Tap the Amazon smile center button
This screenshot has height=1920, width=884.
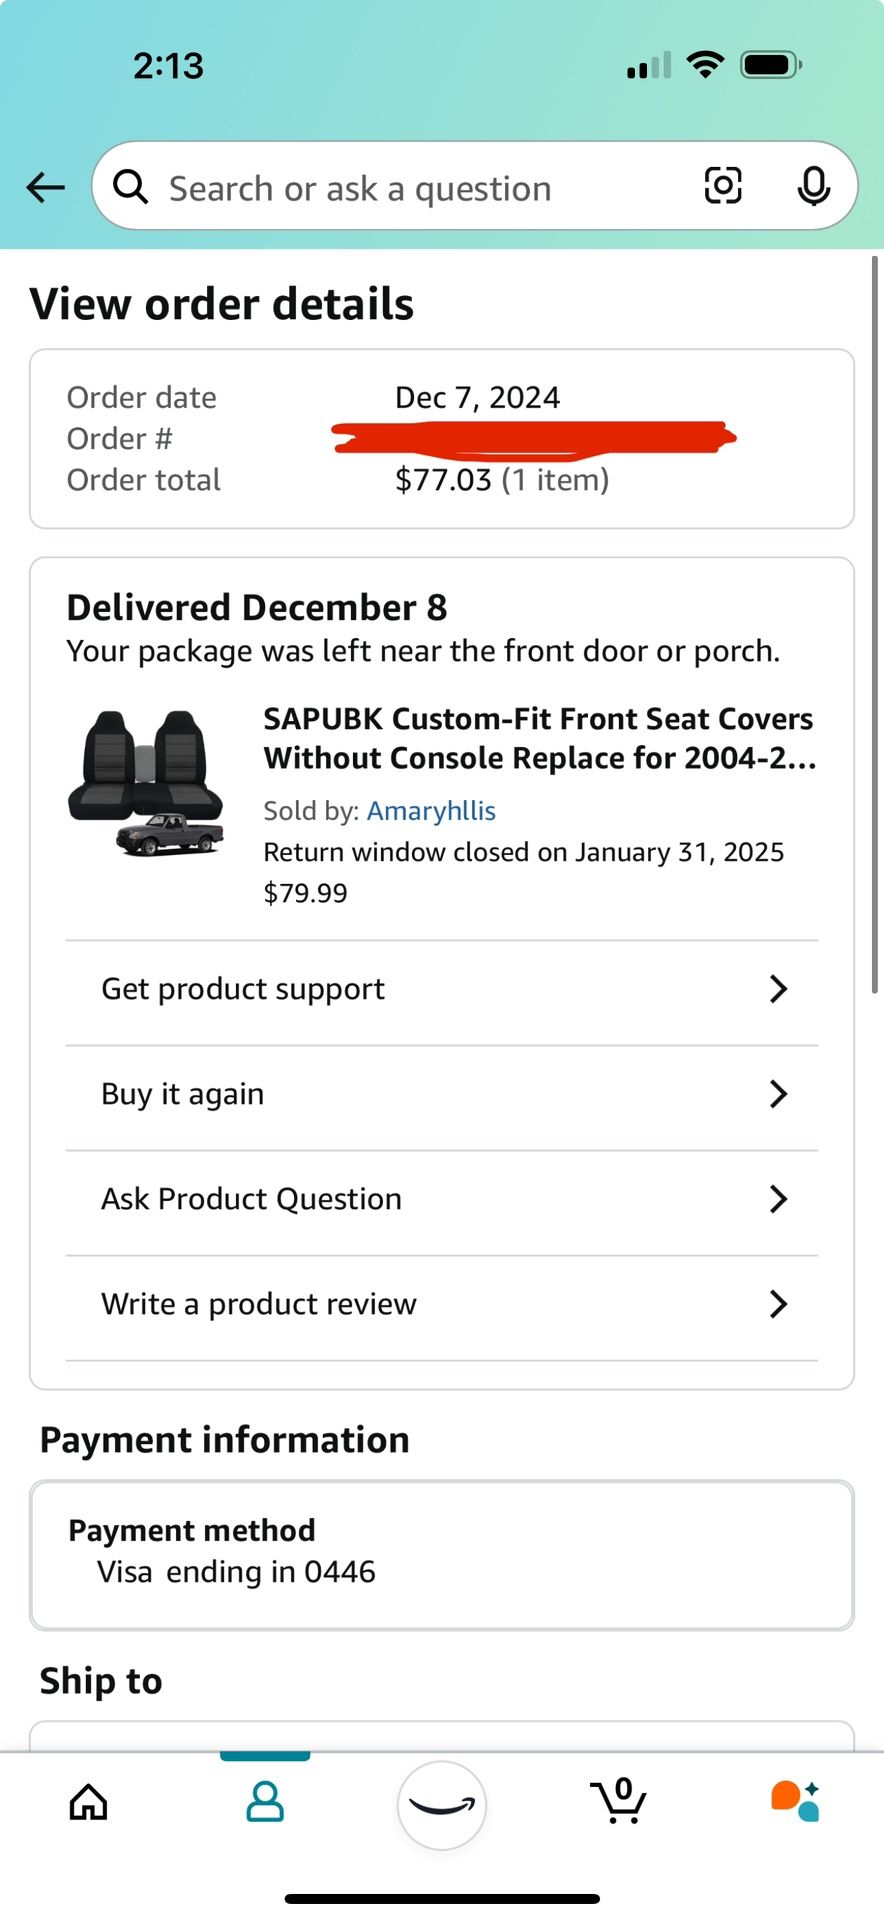click(x=442, y=1805)
